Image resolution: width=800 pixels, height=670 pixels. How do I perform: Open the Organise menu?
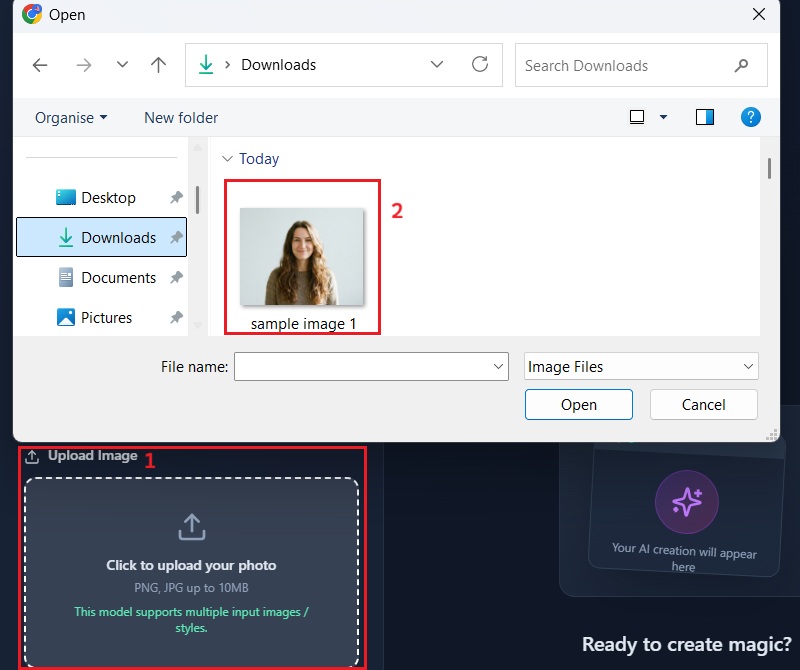click(x=71, y=118)
